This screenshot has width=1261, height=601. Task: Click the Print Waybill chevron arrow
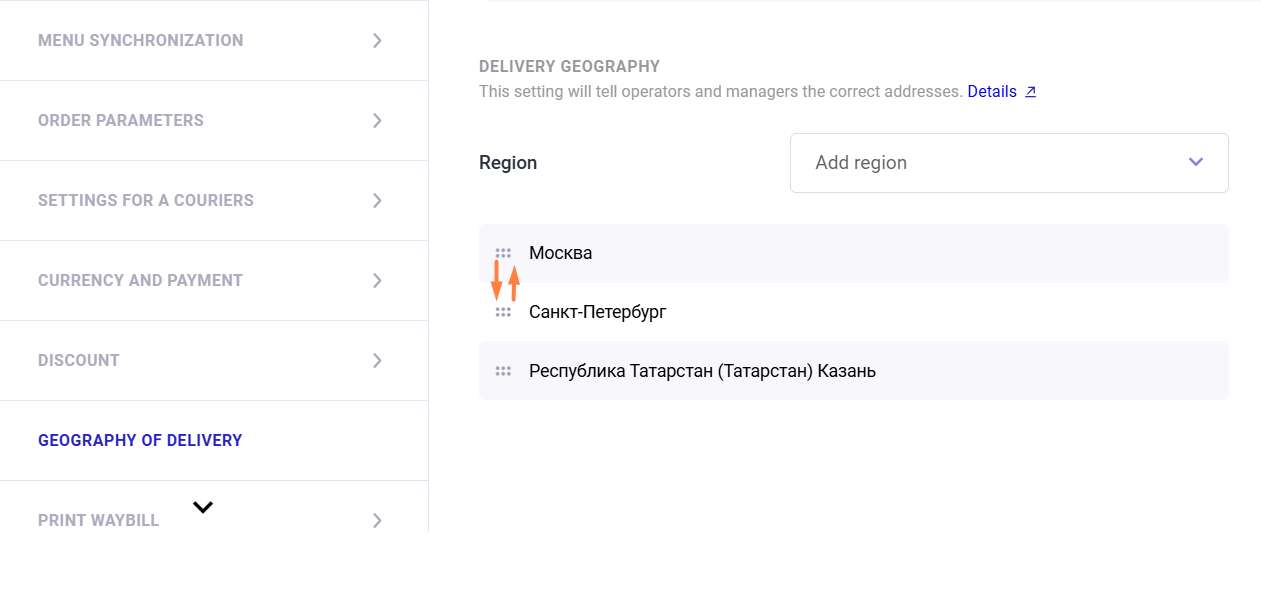click(377, 520)
